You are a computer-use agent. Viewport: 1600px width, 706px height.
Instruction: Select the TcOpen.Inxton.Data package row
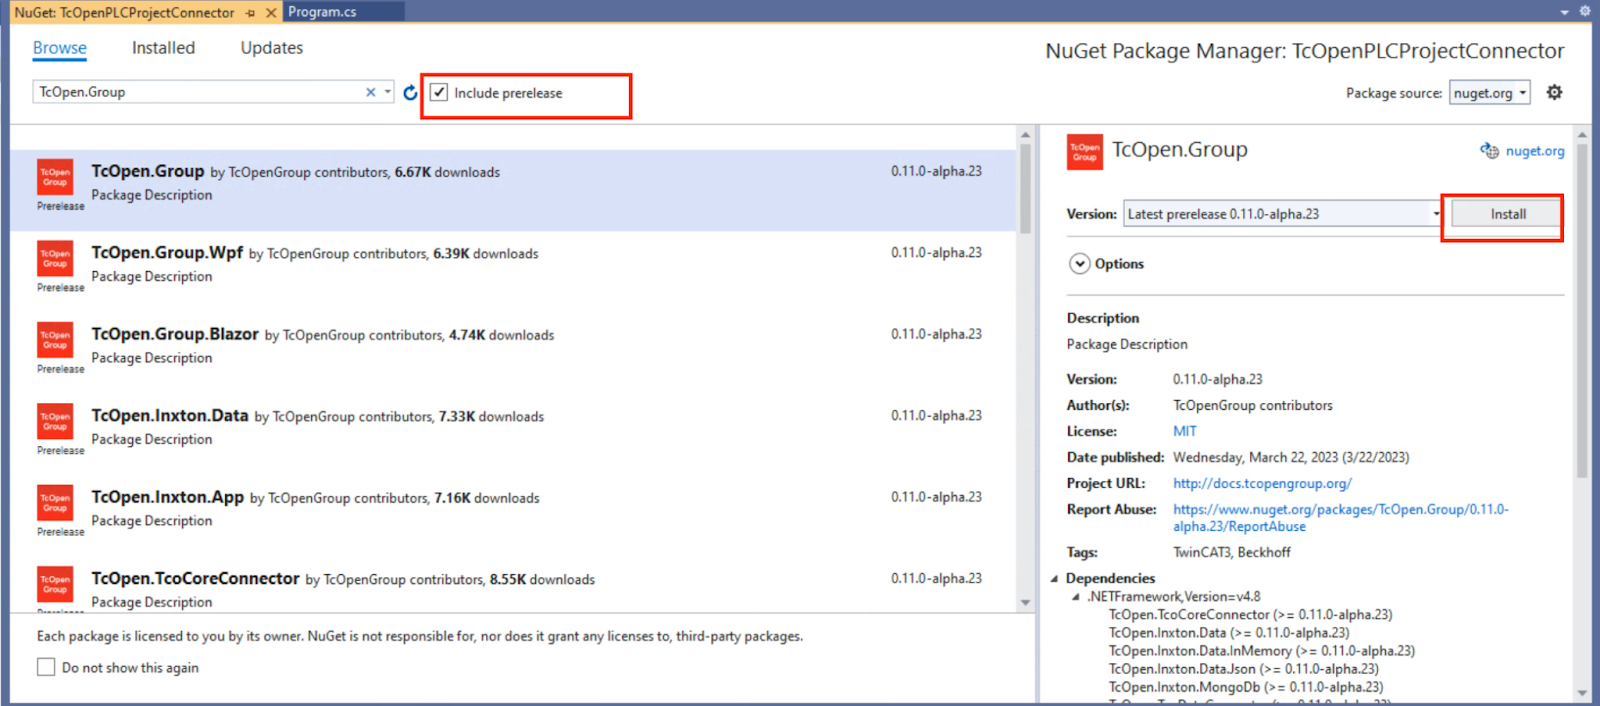[513, 435]
